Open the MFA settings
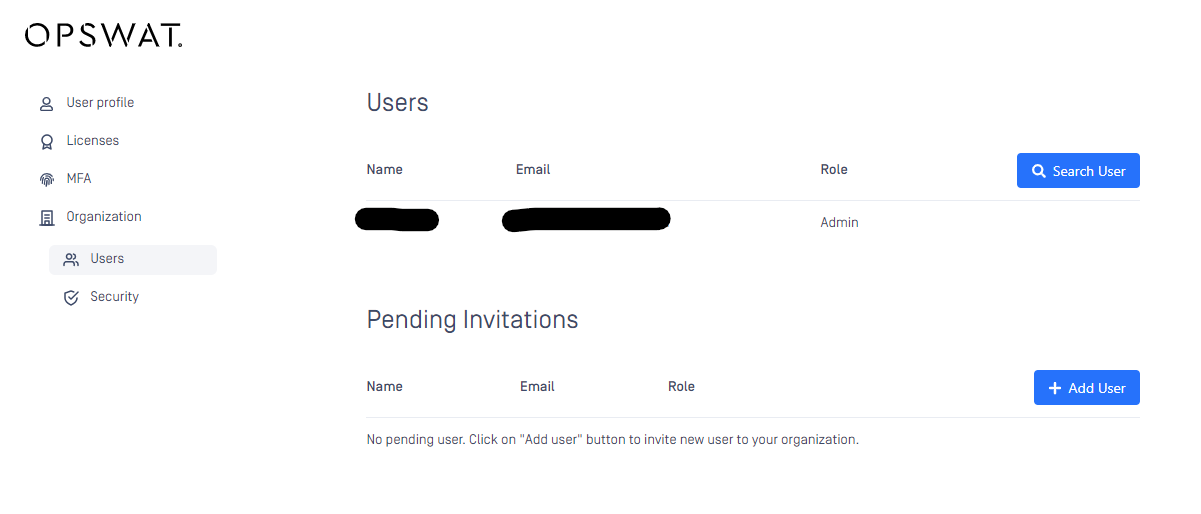Screen dimensions: 1201x514 (x=79, y=179)
